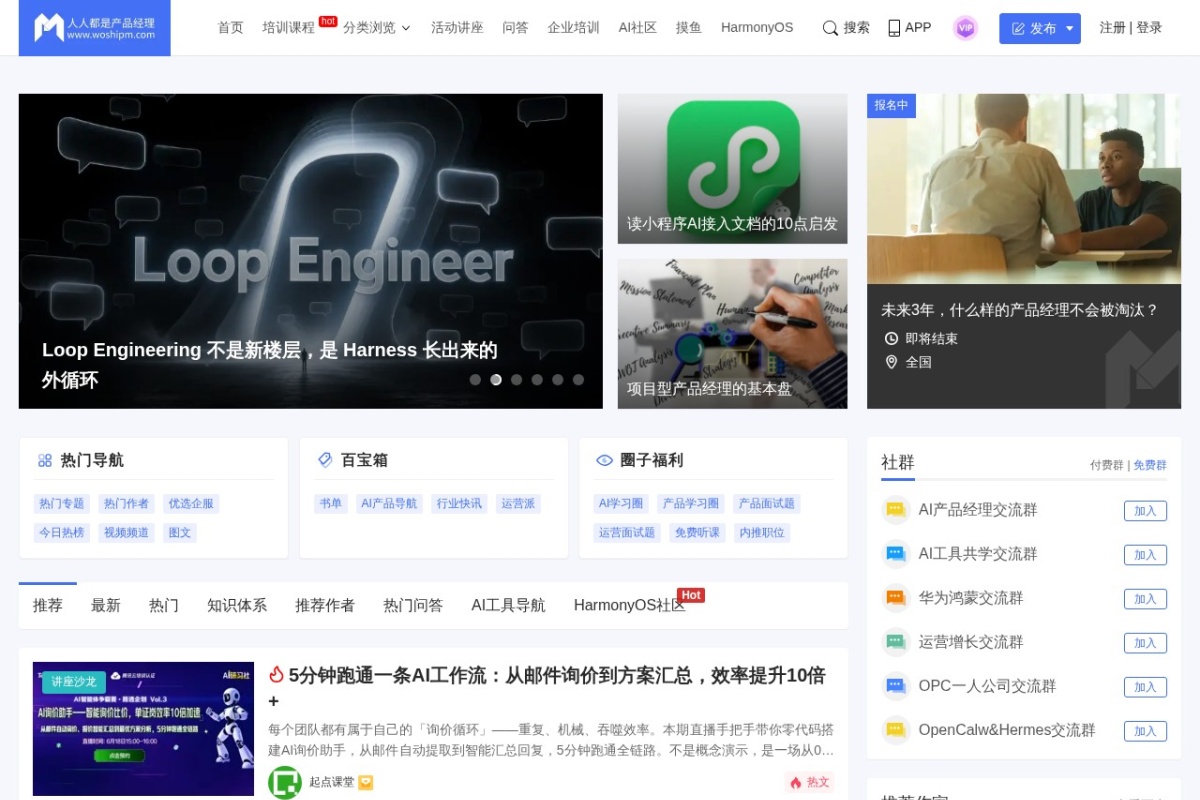The image size is (1200, 800).
Task: Open the 活动讲座 menu item
Action: pyautogui.click(x=457, y=28)
